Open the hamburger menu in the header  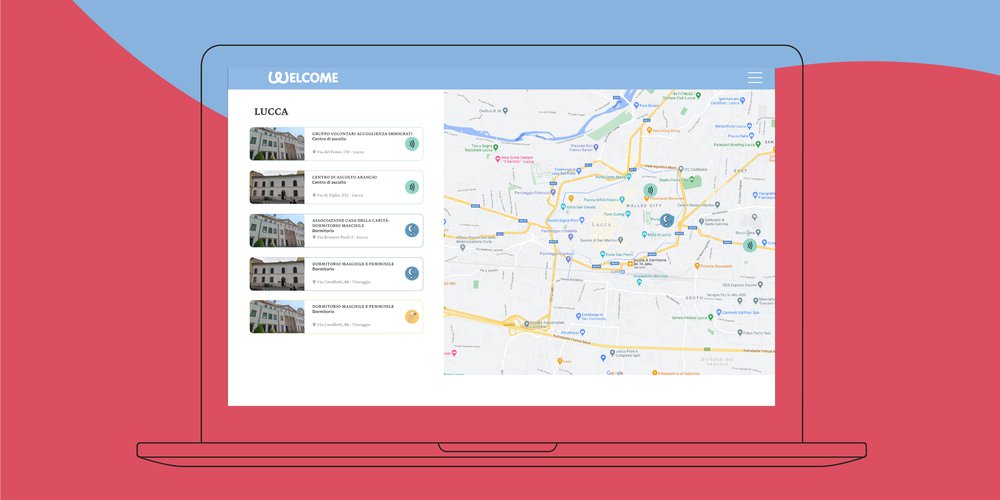coord(755,77)
